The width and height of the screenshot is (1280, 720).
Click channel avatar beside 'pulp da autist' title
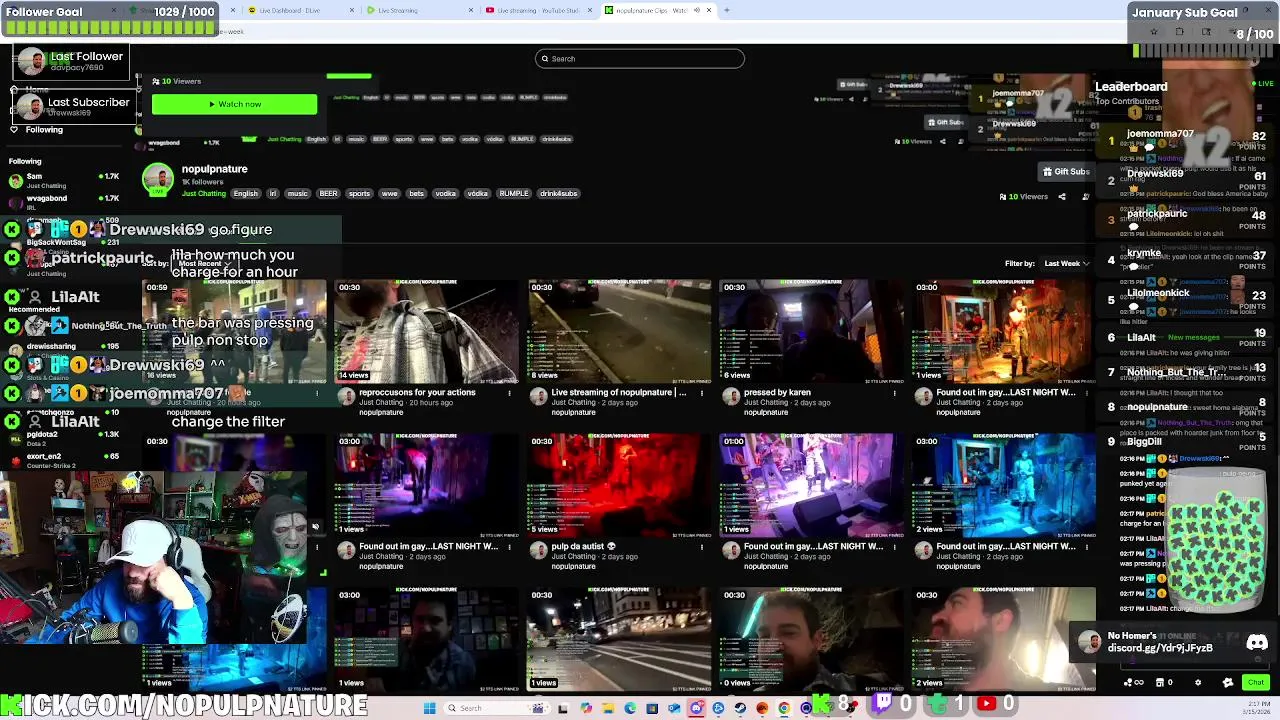[539, 551]
